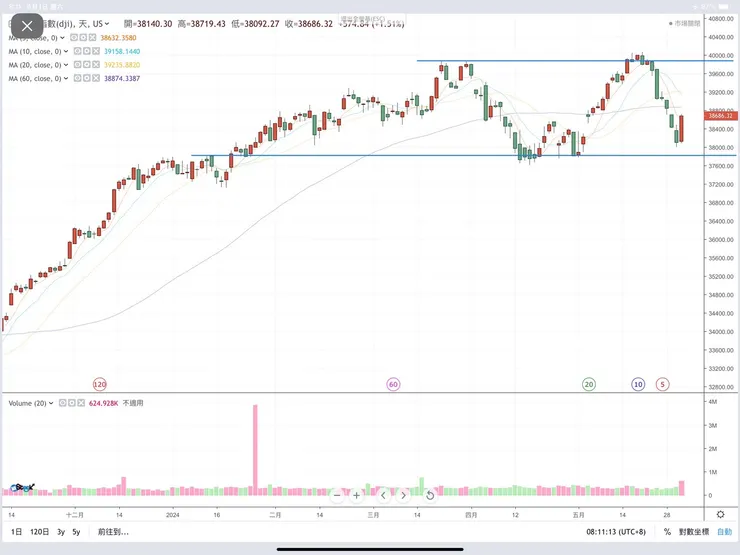This screenshot has height=555, width=740.
Task: Click the green 20 moving average circle marker
Action: (589, 384)
